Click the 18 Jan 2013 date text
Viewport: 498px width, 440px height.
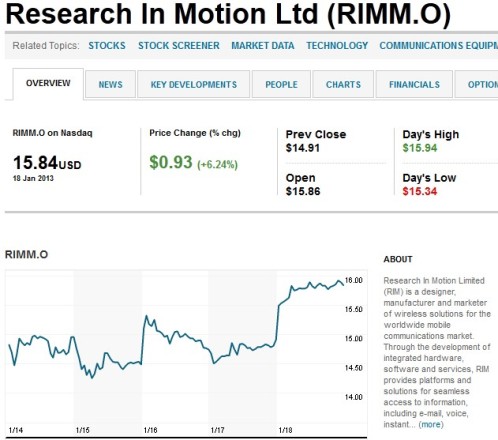click(33, 178)
